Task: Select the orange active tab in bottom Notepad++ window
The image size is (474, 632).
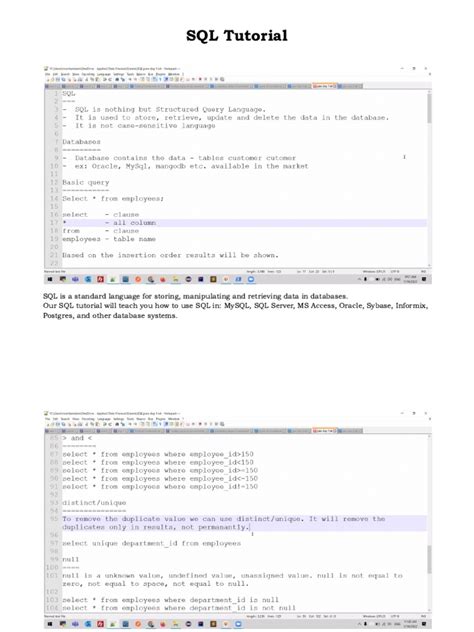Action: (325, 430)
